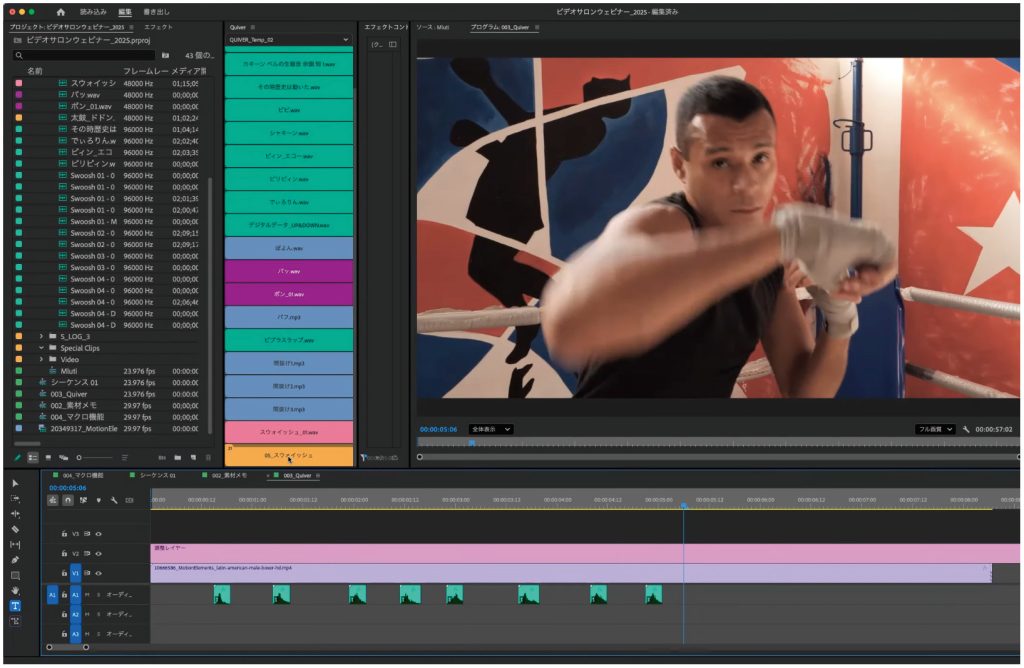The height and width of the screenshot is (668, 1024).
Task: Select the Type tool in the toolbar
Action: (15, 606)
